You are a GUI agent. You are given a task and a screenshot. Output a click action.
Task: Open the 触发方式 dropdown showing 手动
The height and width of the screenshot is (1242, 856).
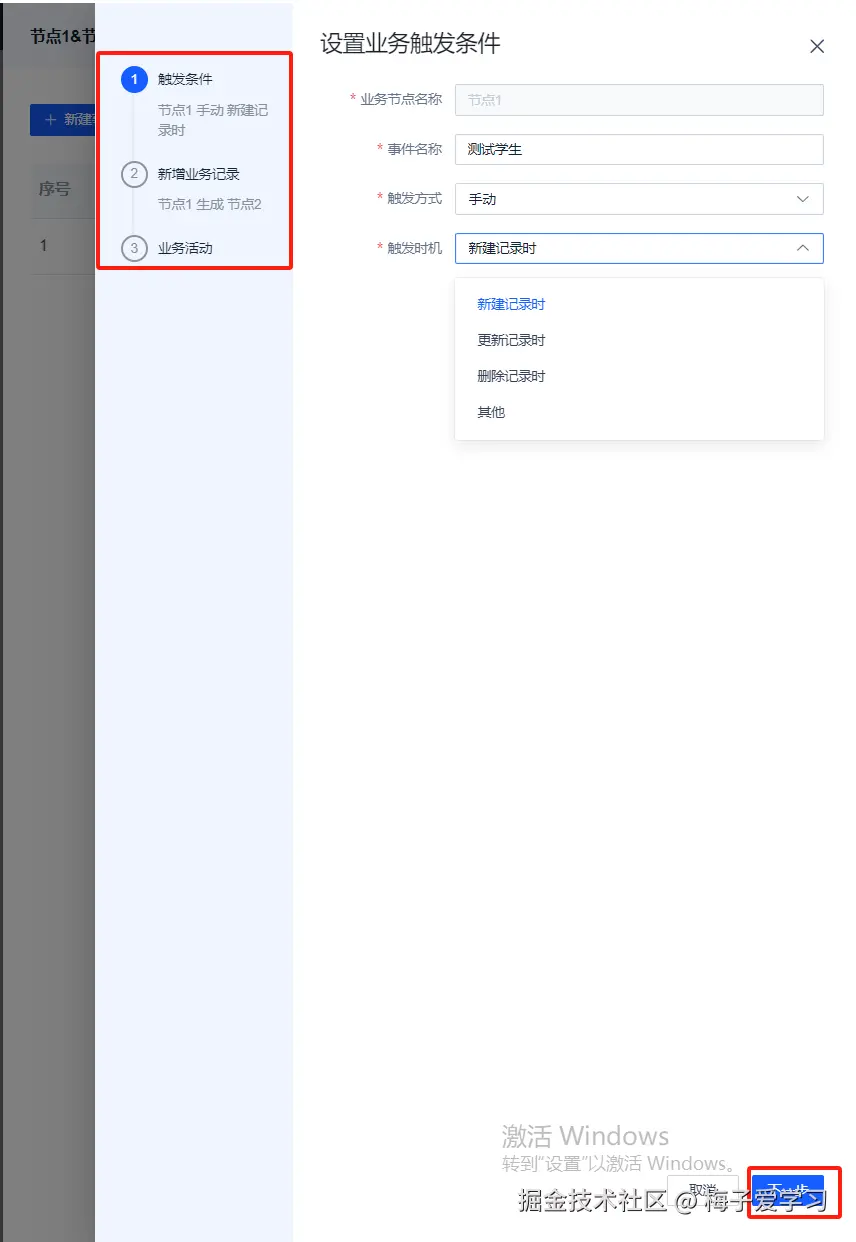coord(639,199)
